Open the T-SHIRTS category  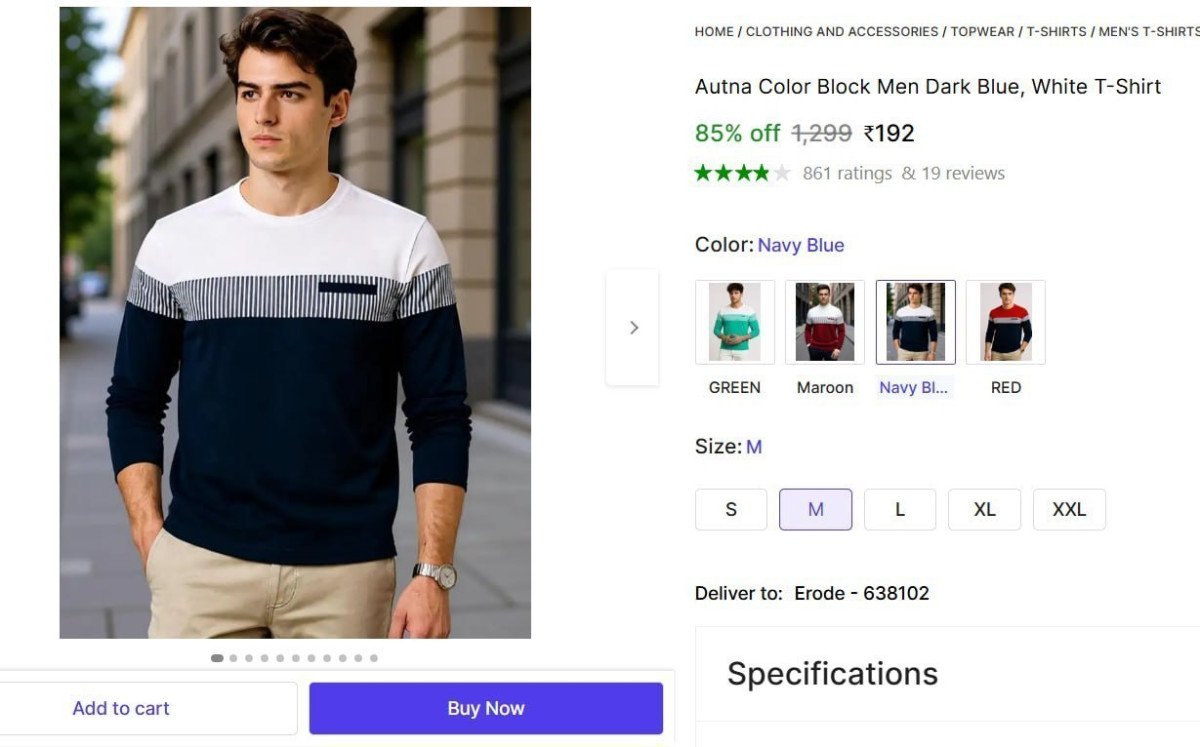1055,31
